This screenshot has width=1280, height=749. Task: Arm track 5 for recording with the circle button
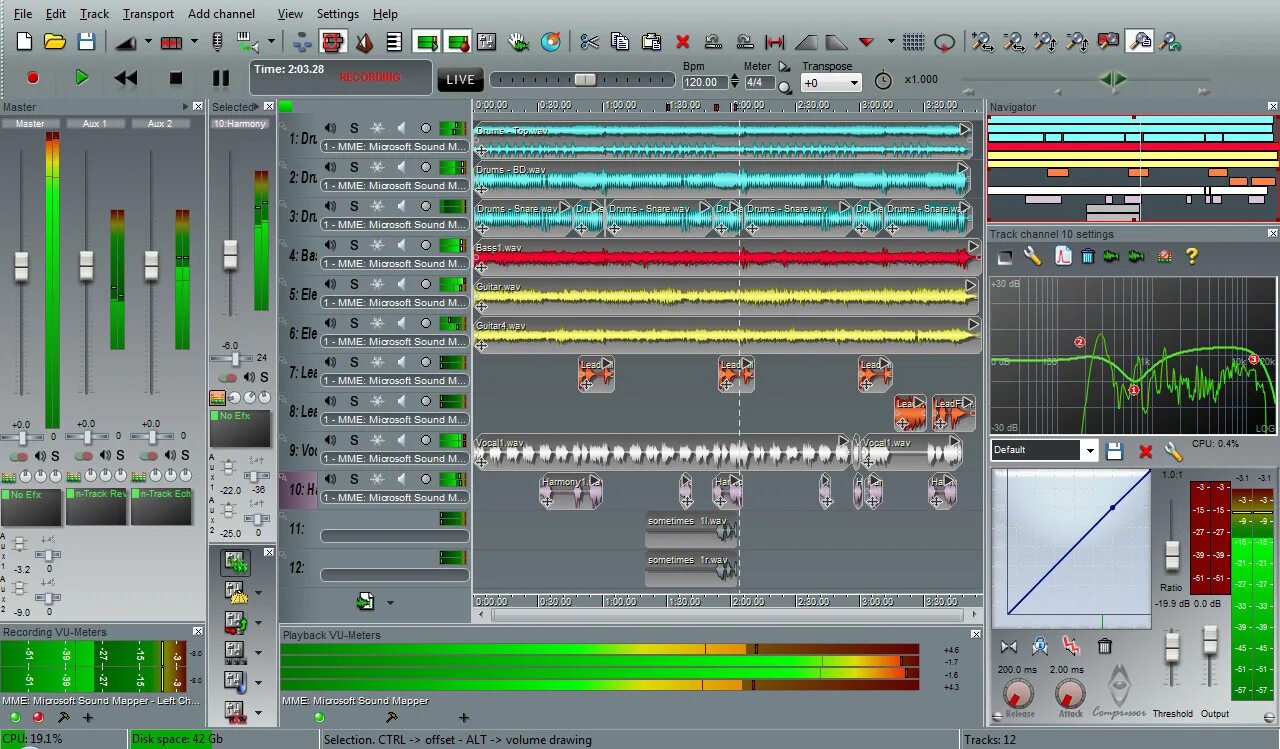coord(426,284)
